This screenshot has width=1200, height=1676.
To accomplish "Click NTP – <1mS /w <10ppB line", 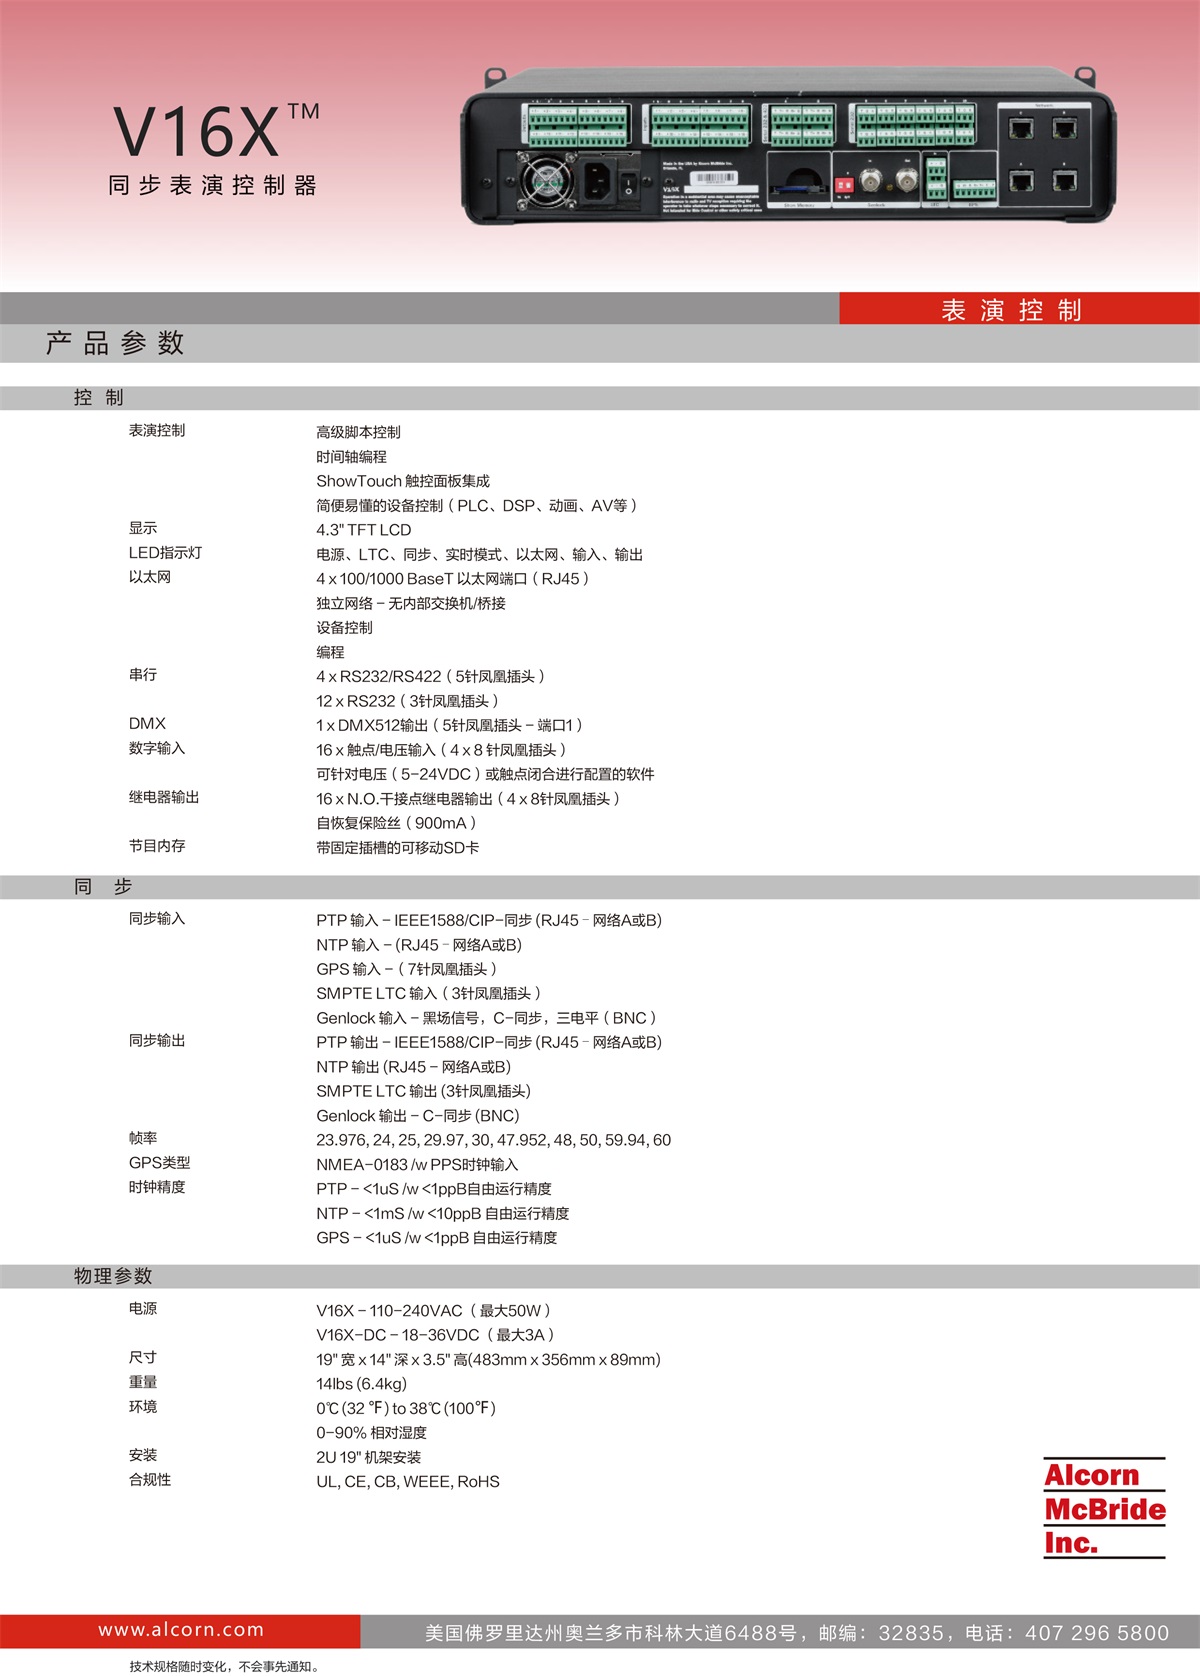I will (443, 1213).
